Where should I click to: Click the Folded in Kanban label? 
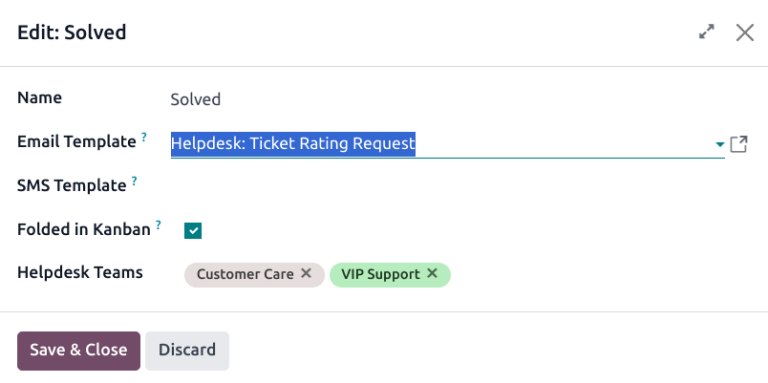coord(84,230)
